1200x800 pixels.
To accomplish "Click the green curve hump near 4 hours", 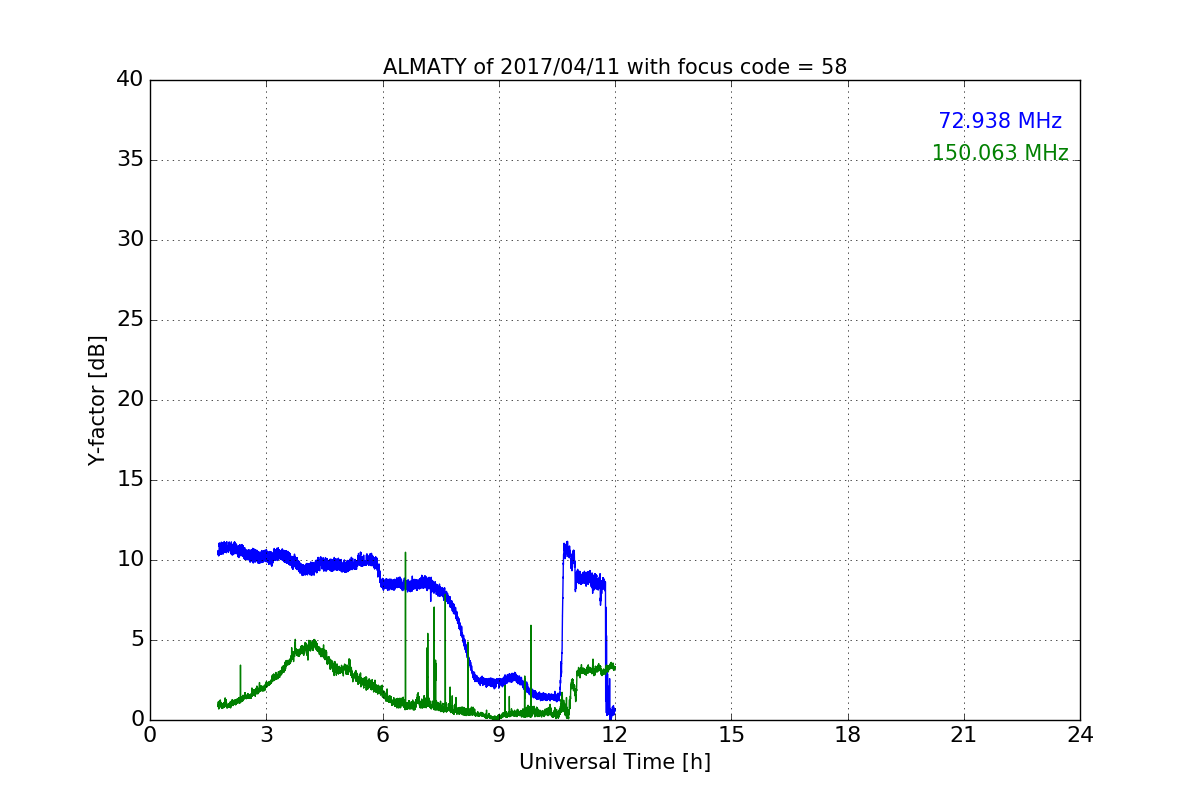I will click(312, 647).
